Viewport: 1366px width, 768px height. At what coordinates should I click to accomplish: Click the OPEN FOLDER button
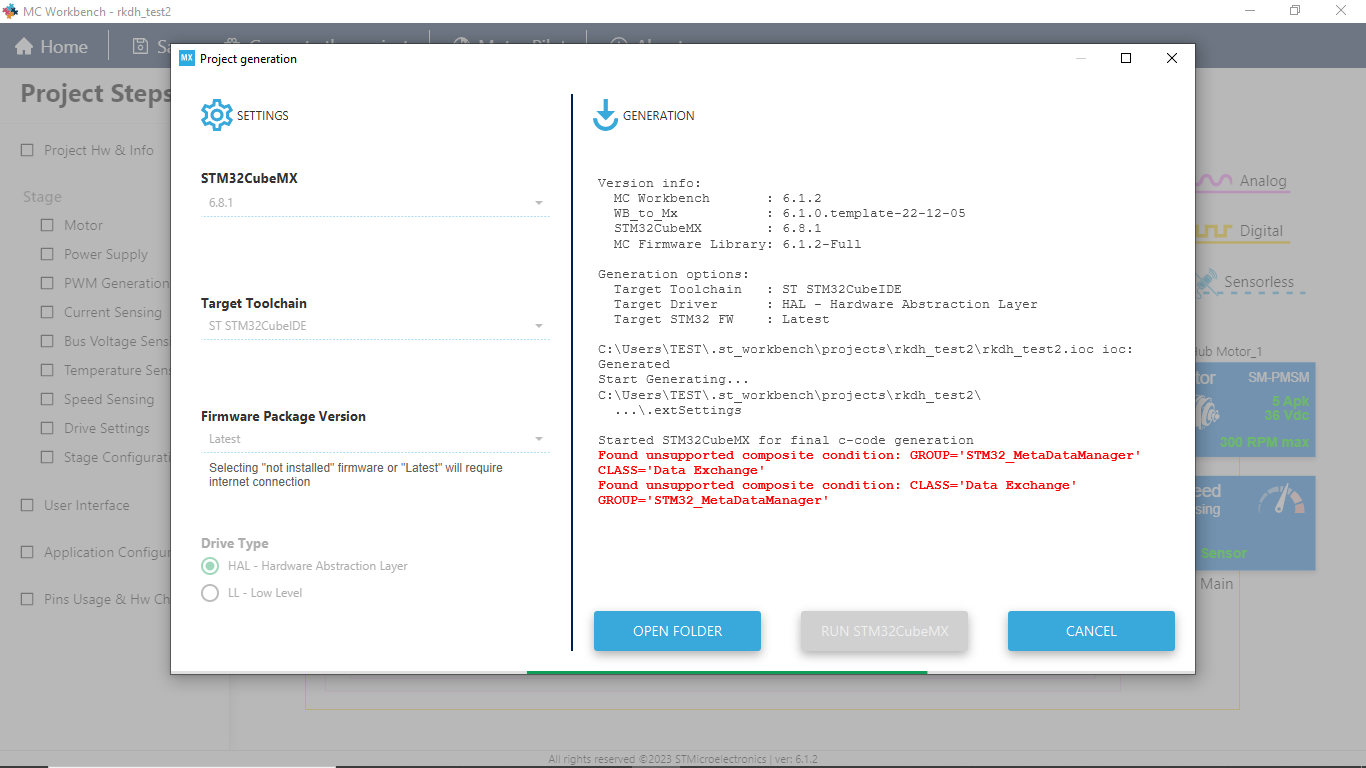click(677, 631)
